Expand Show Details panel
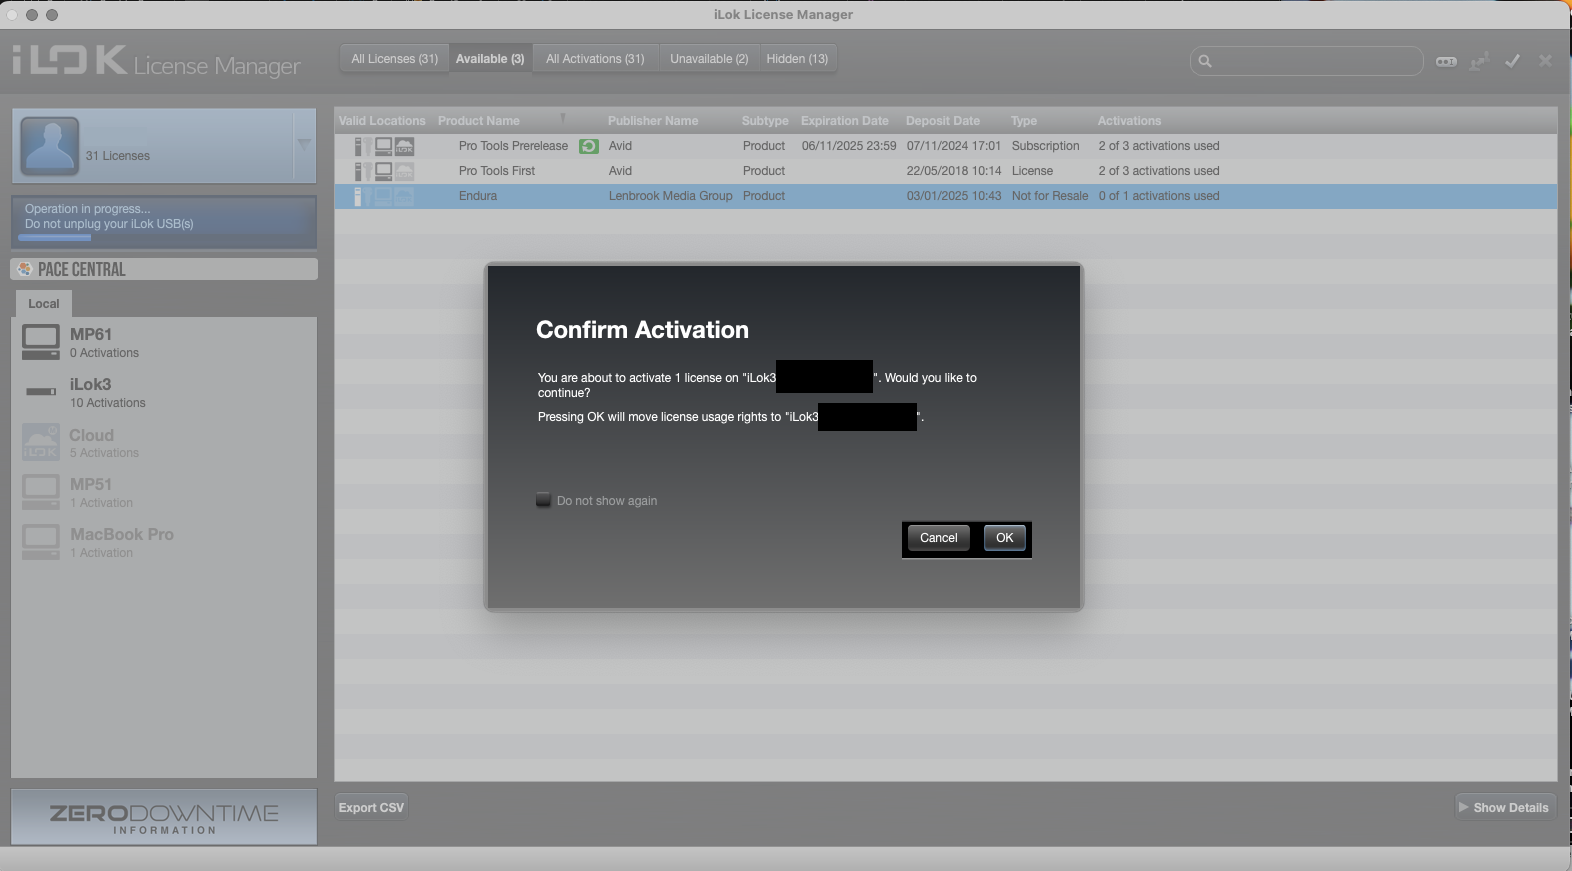 pyautogui.click(x=1505, y=807)
